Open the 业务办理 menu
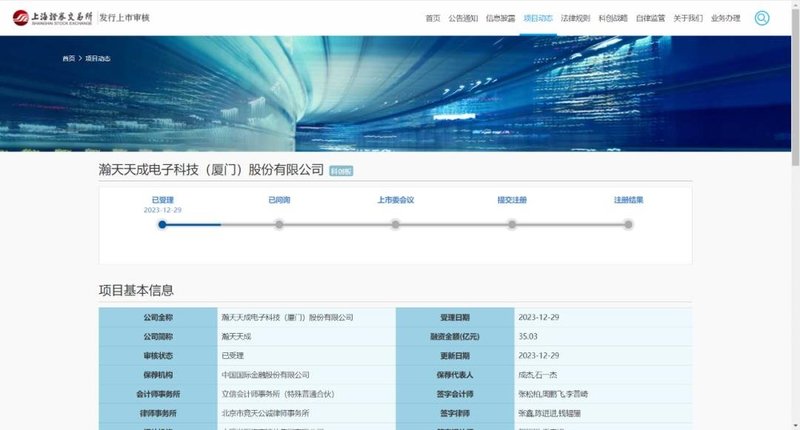Viewport: 800px width, 430px height. coord(726,18)
